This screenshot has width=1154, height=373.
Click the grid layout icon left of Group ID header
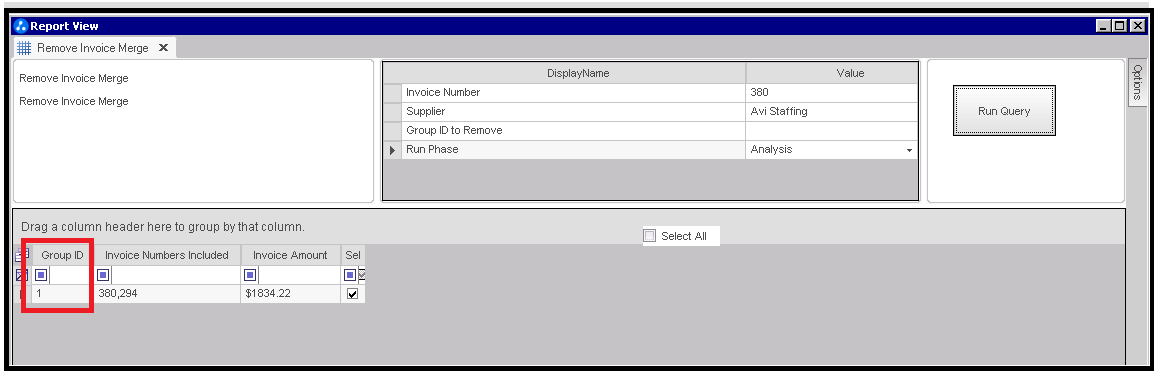coord(22,255)
